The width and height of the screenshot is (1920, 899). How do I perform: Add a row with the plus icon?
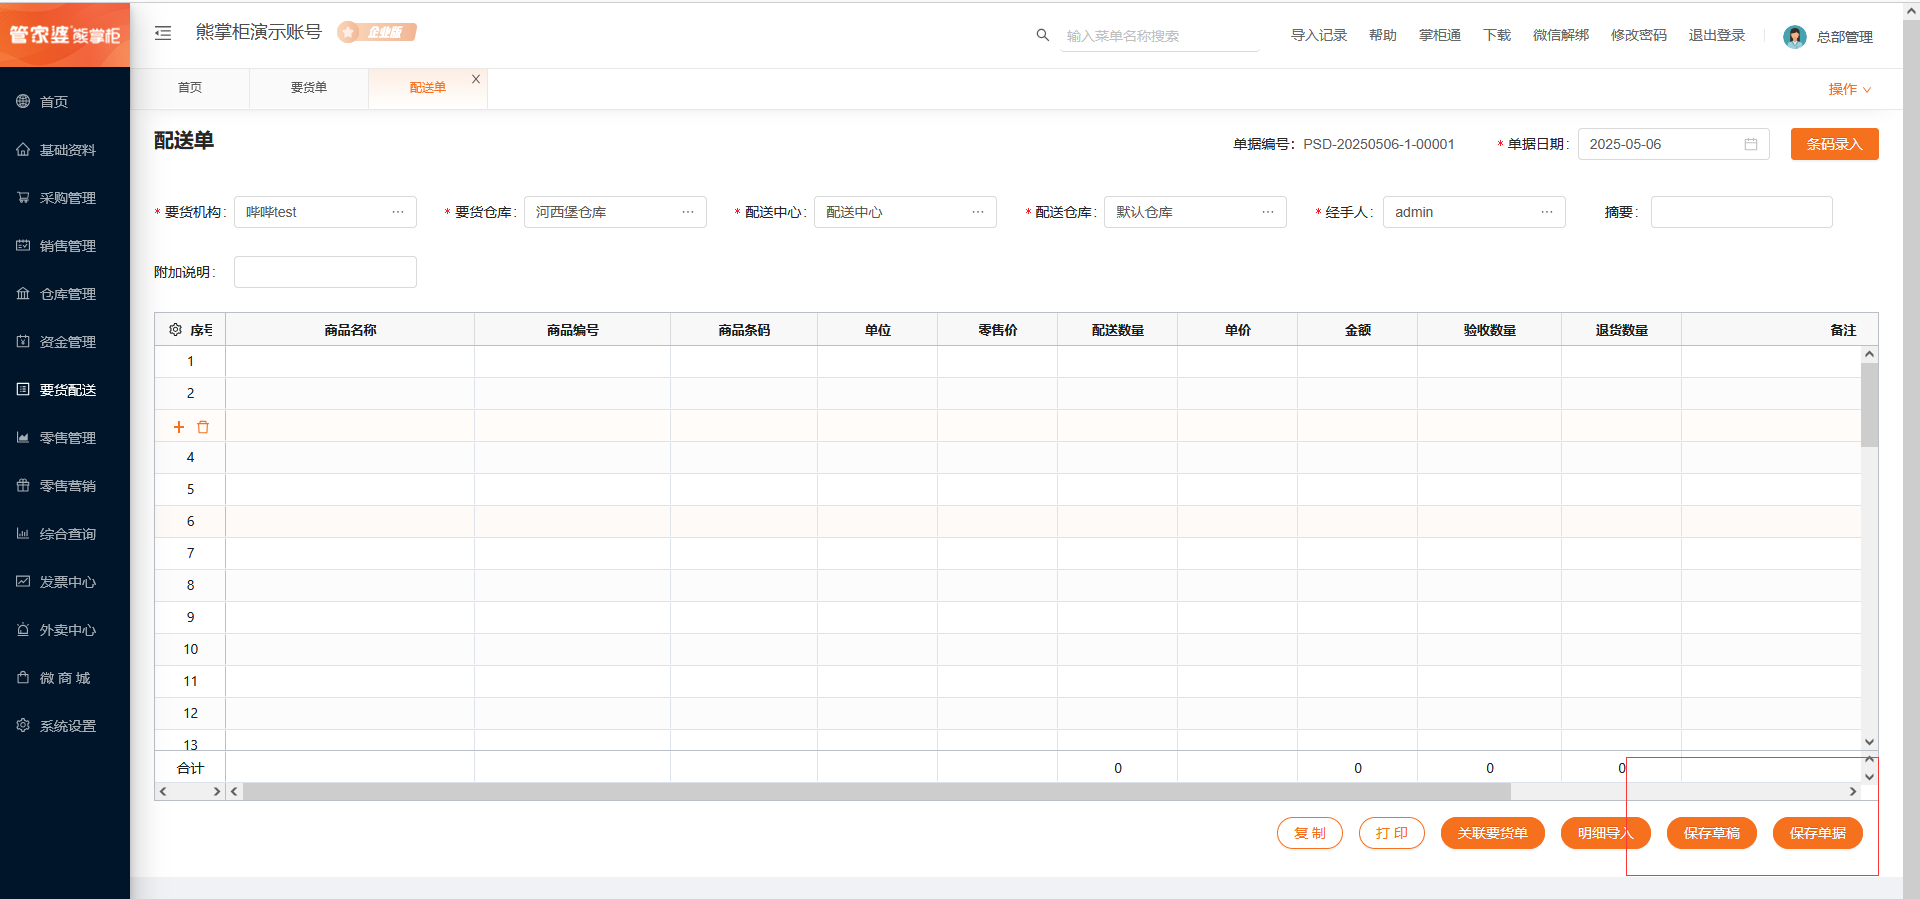click(x=179, y=427)
